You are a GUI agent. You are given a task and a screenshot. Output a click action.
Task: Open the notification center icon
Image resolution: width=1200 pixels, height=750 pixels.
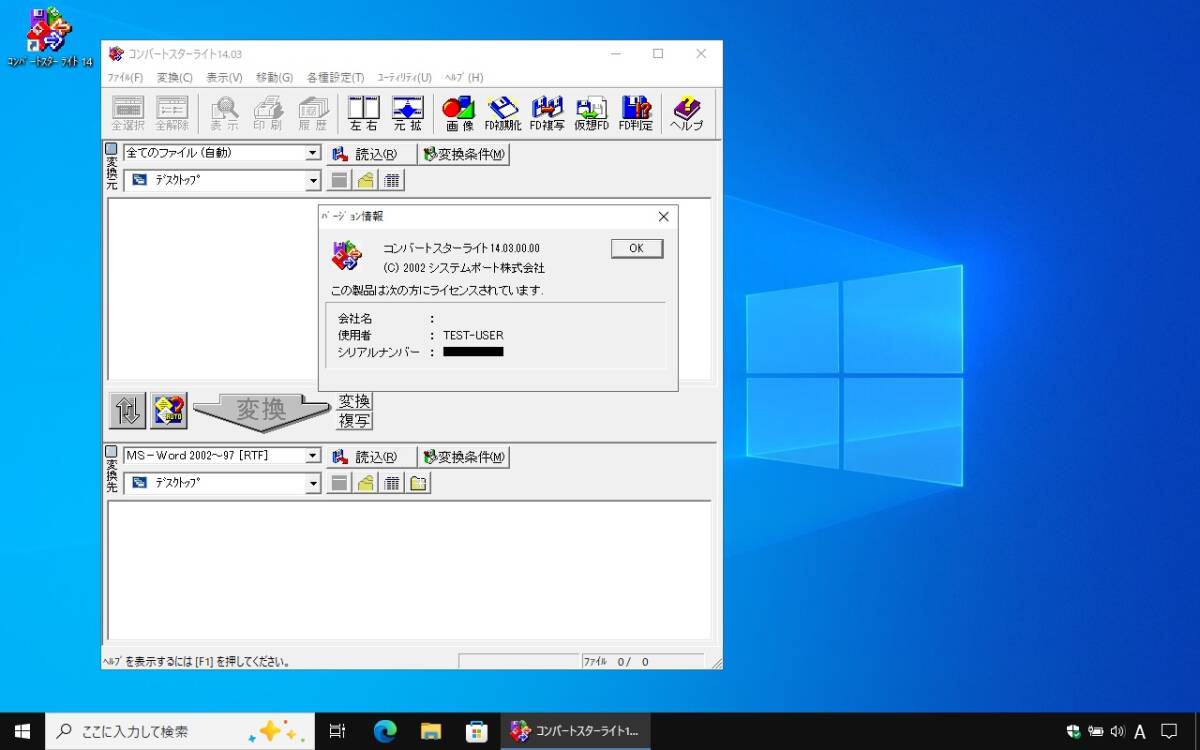[1169, 731]
